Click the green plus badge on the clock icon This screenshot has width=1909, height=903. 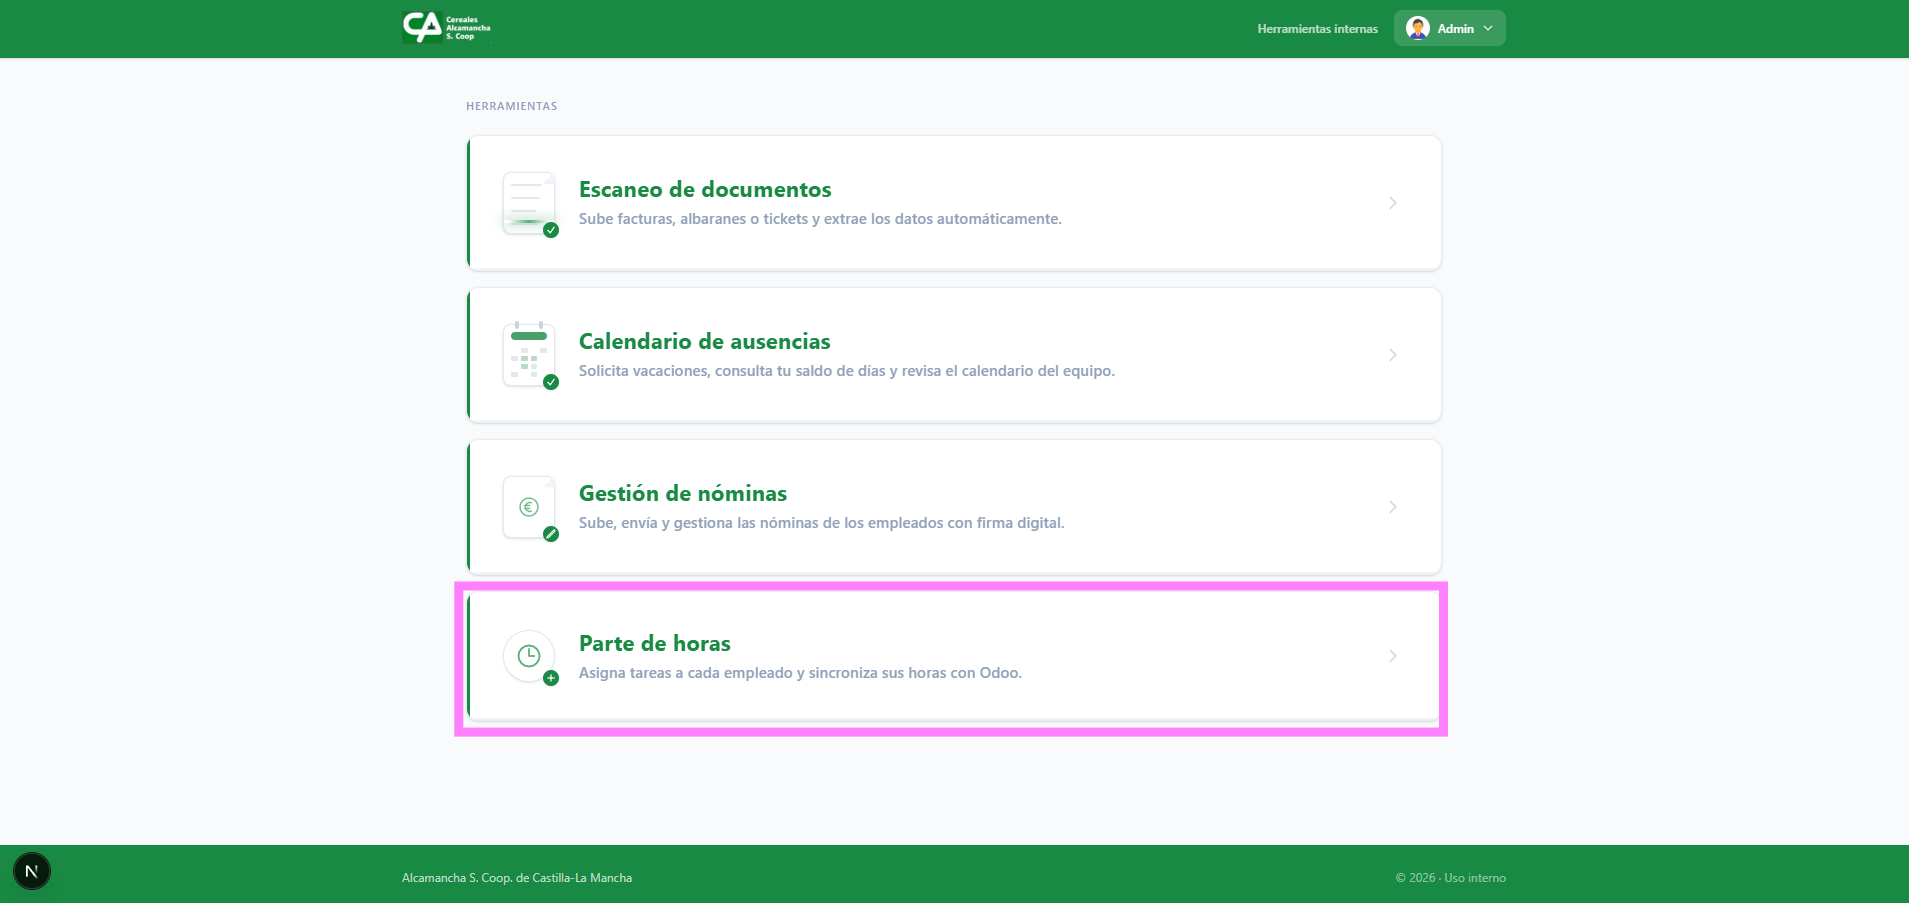[x=551, y=678]
